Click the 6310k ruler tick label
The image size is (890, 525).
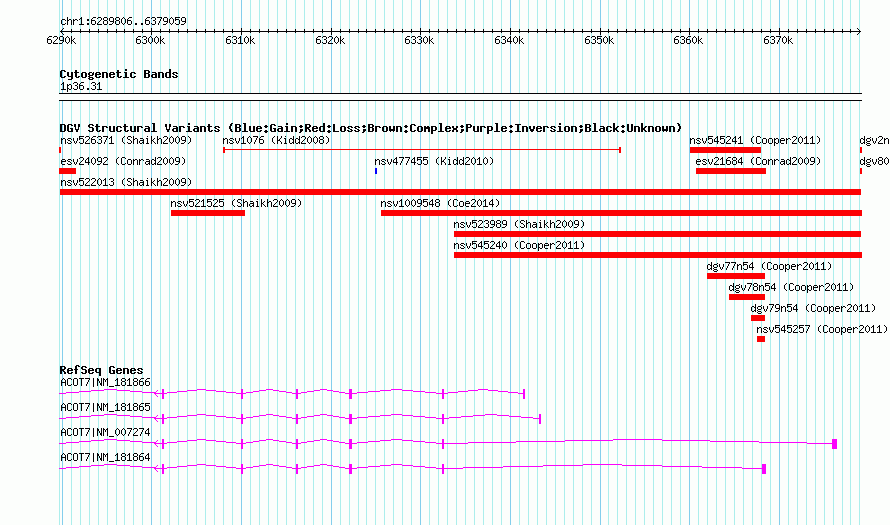[240, 40]
